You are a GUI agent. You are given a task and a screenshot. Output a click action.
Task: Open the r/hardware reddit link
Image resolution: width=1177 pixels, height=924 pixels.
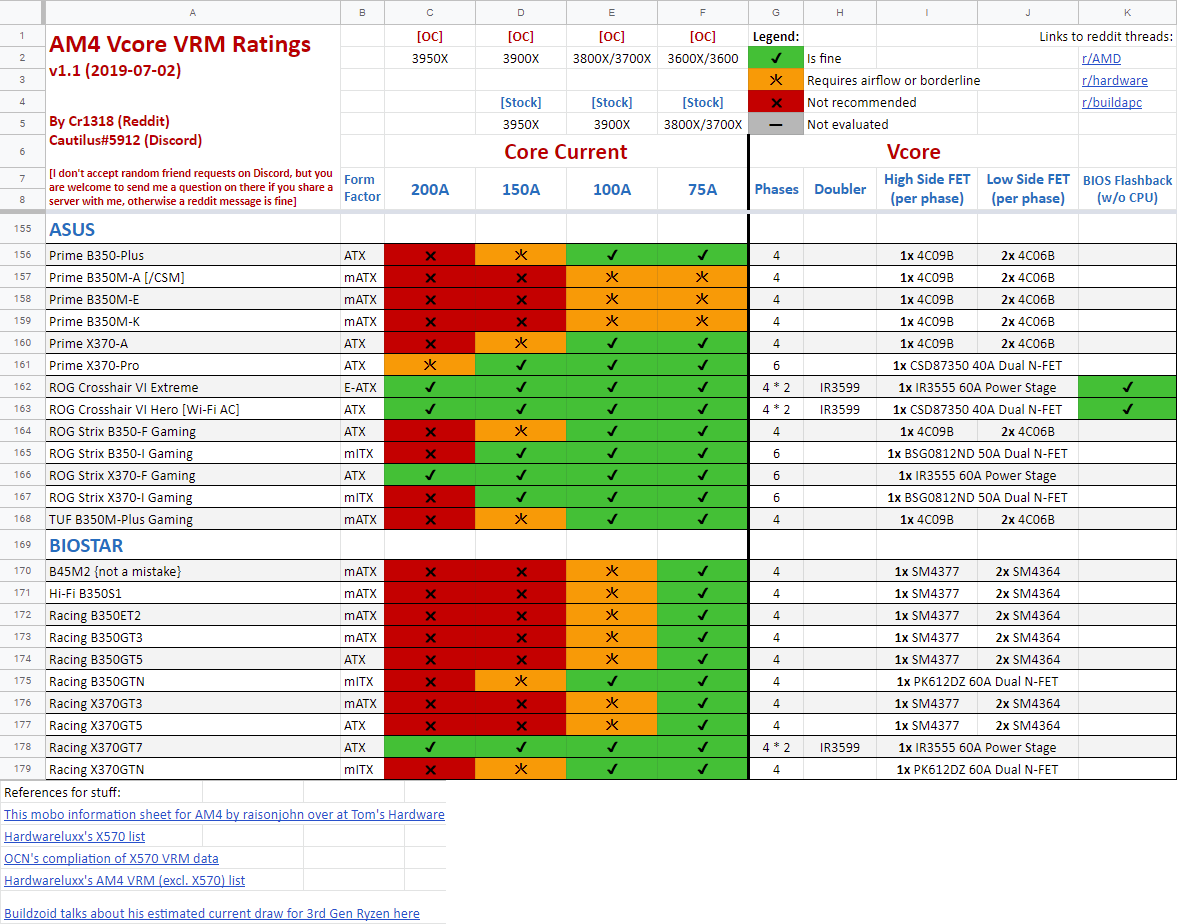pos(1114,80)
